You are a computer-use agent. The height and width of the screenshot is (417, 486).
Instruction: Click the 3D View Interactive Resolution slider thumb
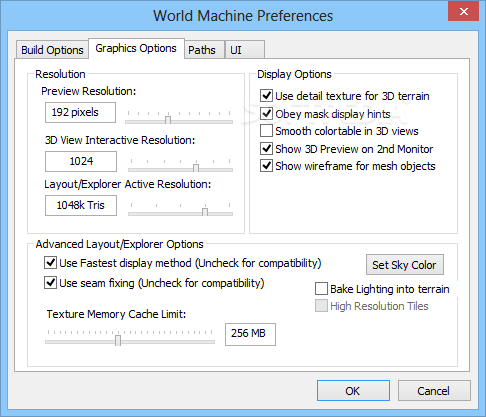click(x=196, y=168)
